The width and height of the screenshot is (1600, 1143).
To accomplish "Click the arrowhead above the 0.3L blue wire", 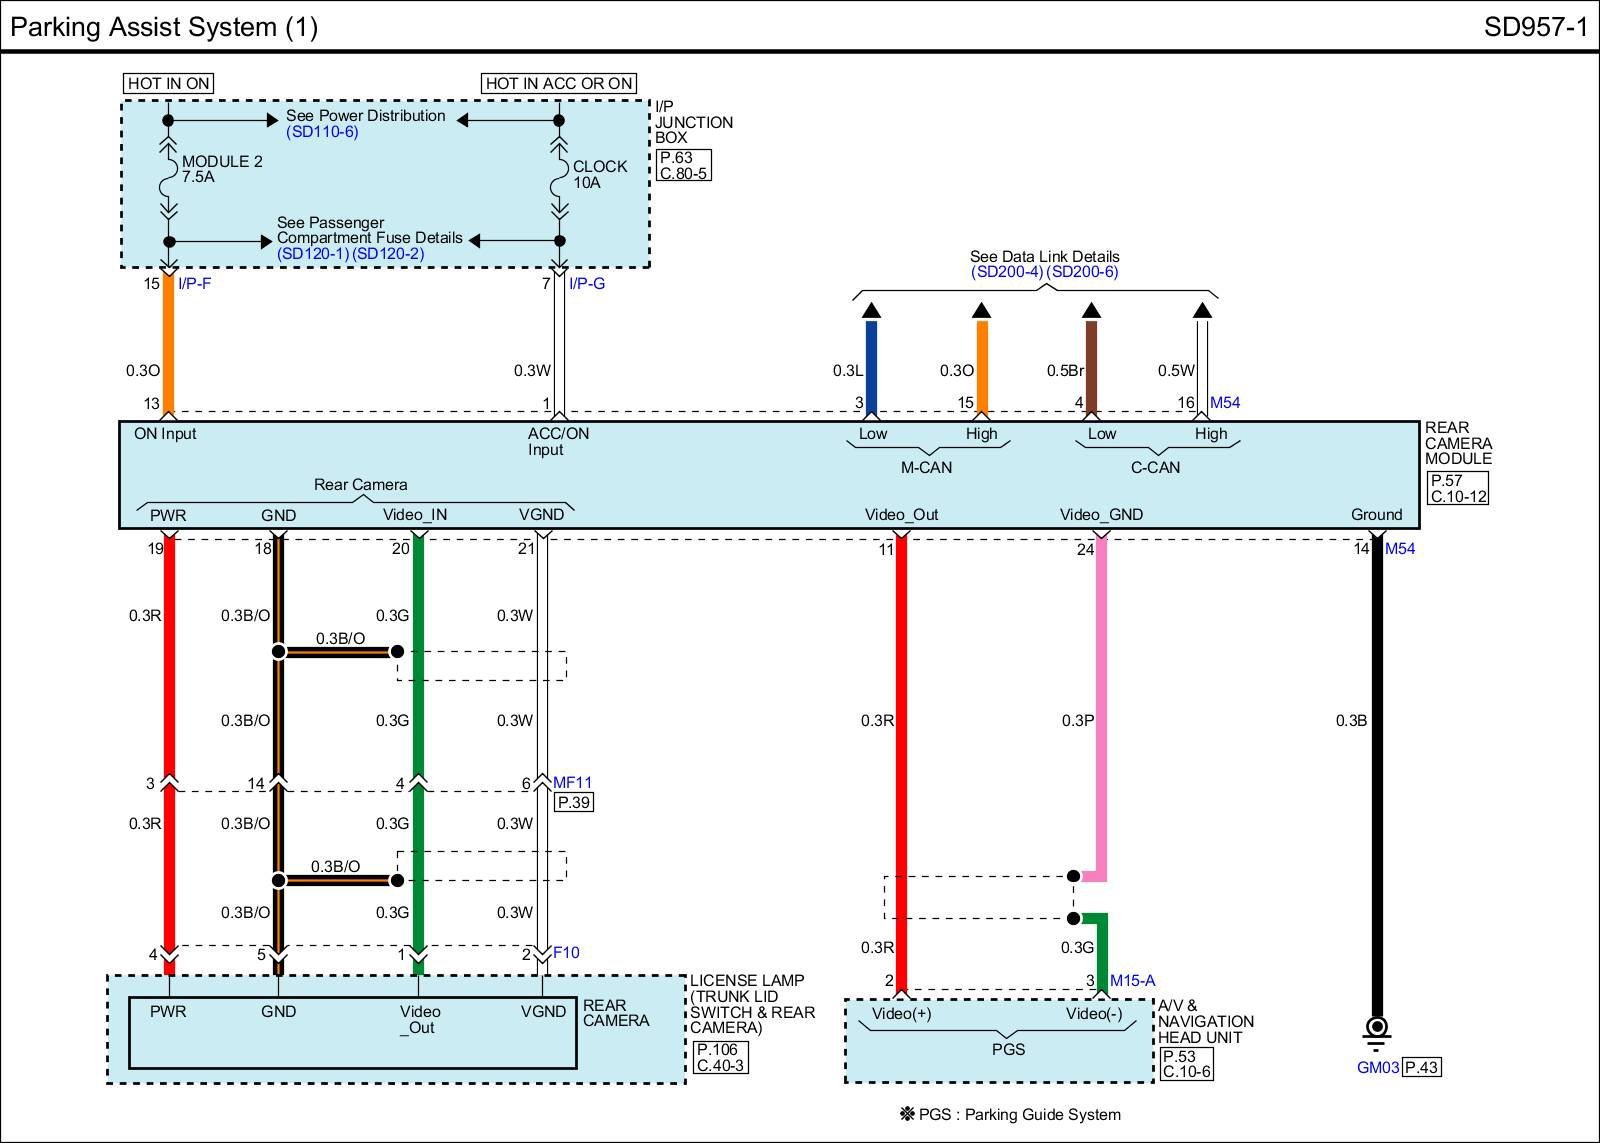I will click(871, 310).
